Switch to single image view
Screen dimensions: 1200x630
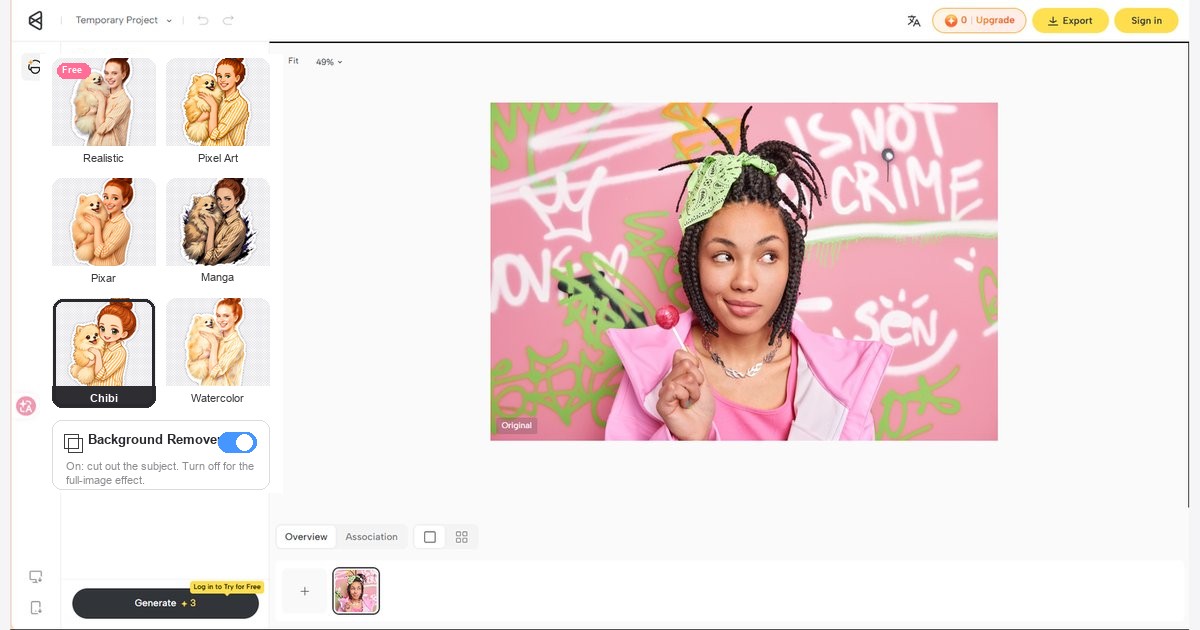(x=430, y=537)
